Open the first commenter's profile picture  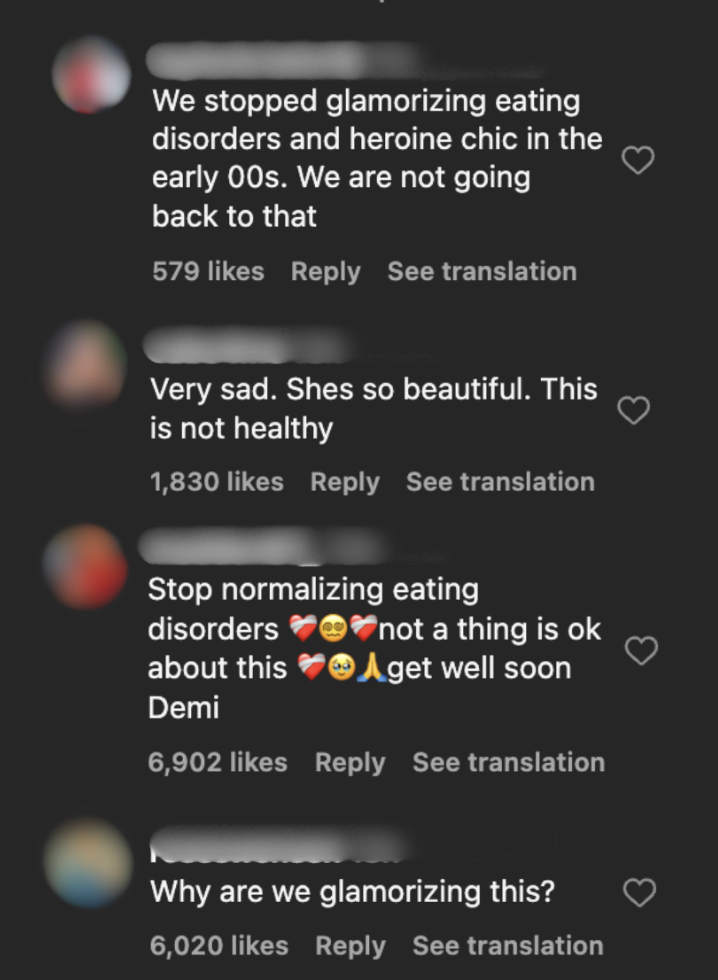pos(91,75)
